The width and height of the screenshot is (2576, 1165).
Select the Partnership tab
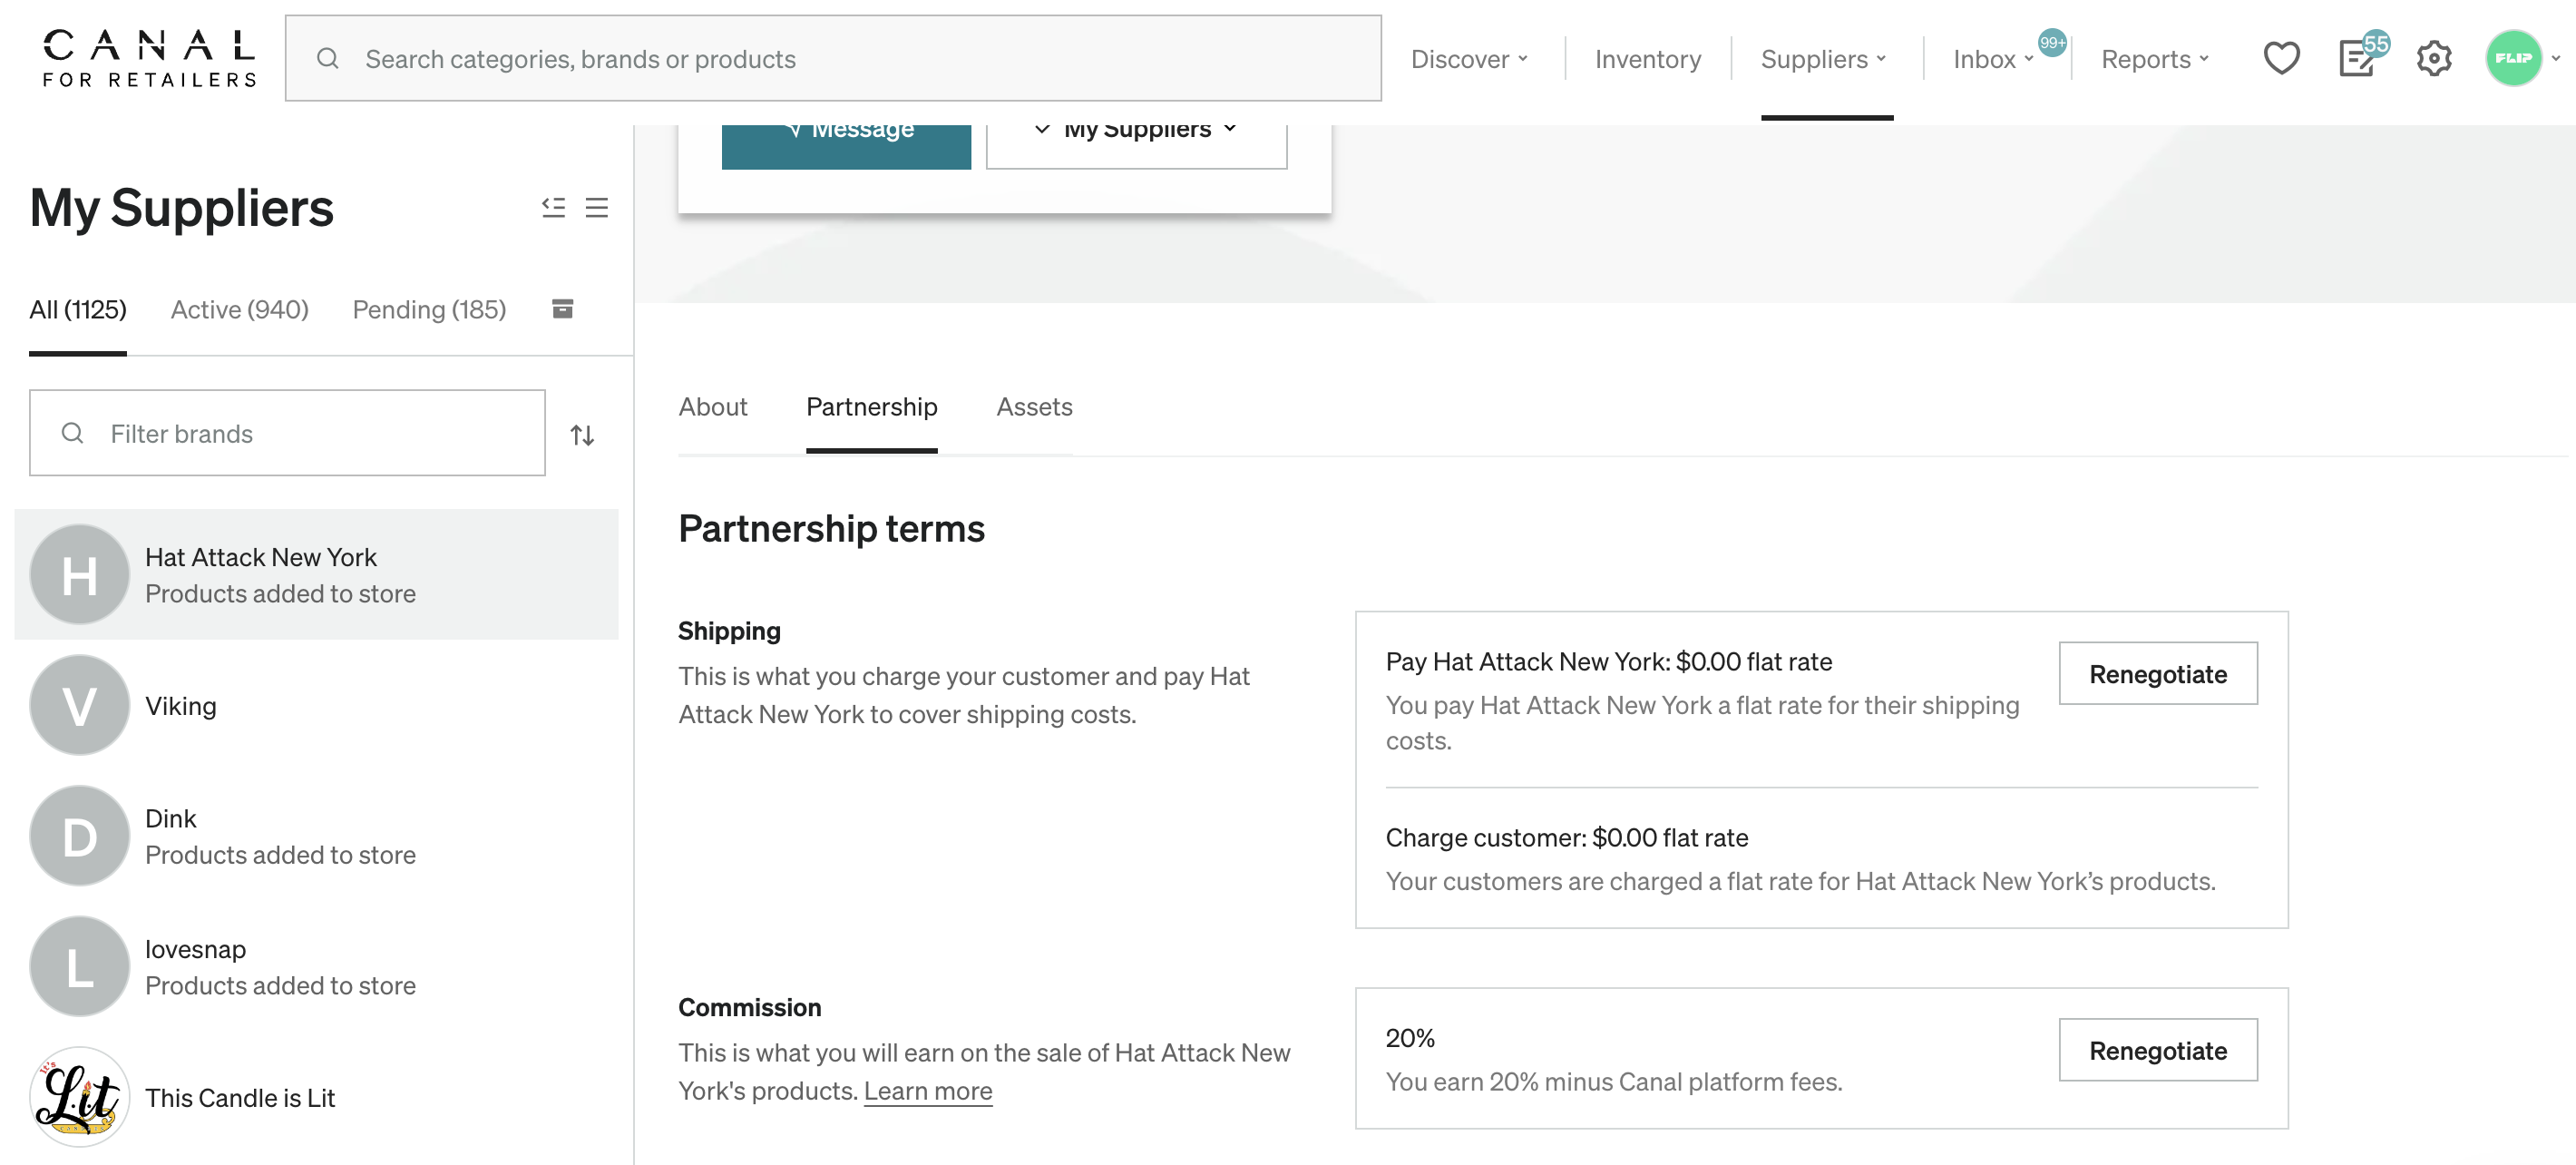coord(871,407)
